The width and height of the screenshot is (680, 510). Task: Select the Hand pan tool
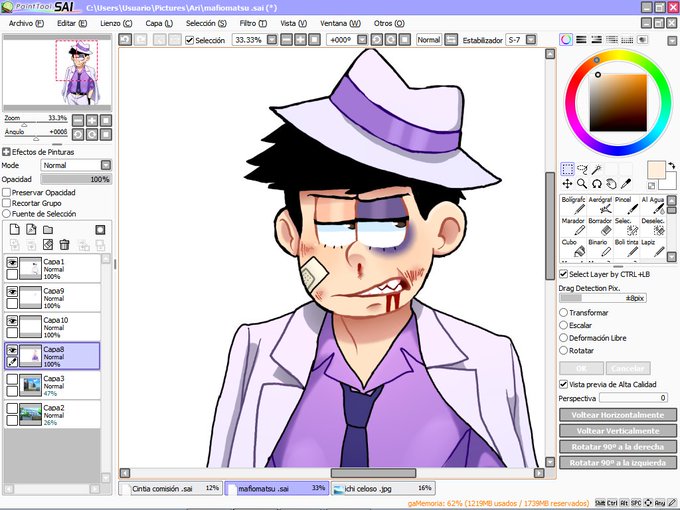[x=611, y=184]
